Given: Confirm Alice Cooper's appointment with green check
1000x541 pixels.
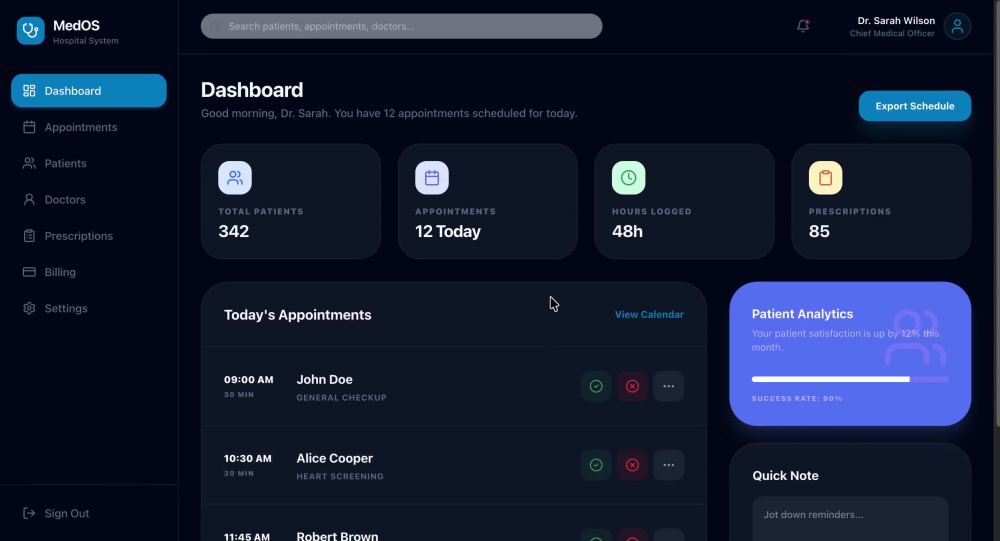Looking at the screenshot, I should click(x=596, y=465).
